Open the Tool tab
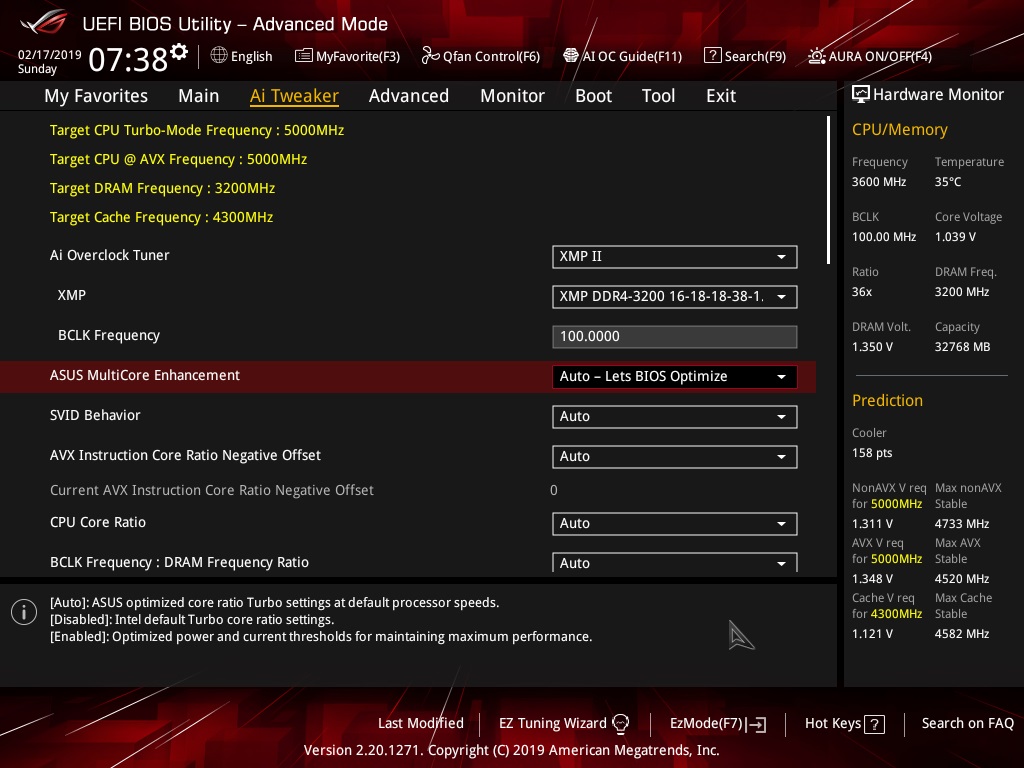 pyautogui.click(x=658, y=96)
